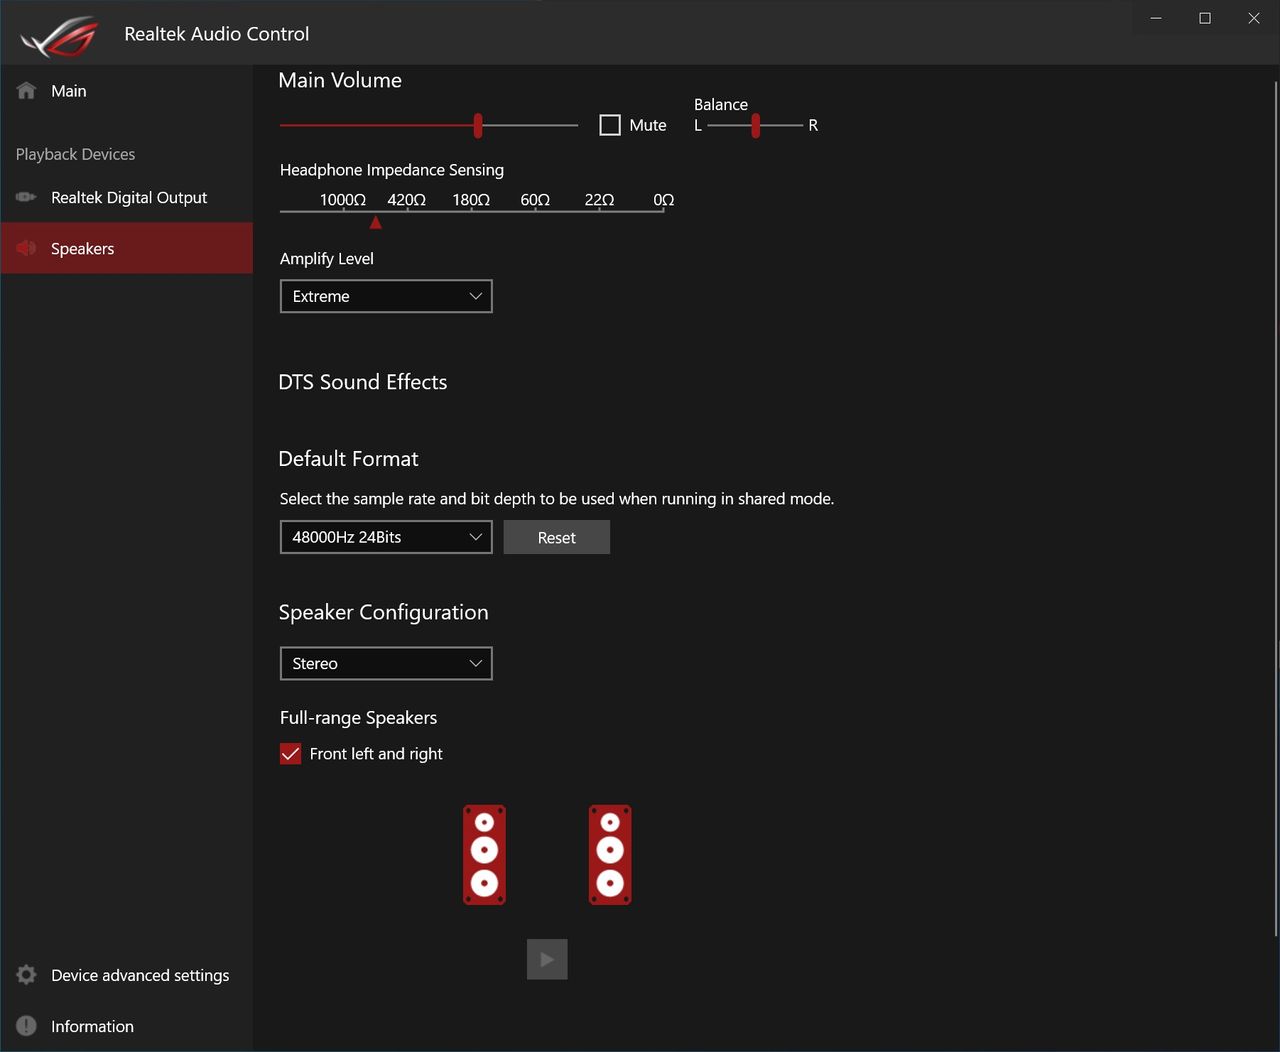Open the Speaker Configuration dropdown
The image size is (1280, 1052).
pos(386,663)
